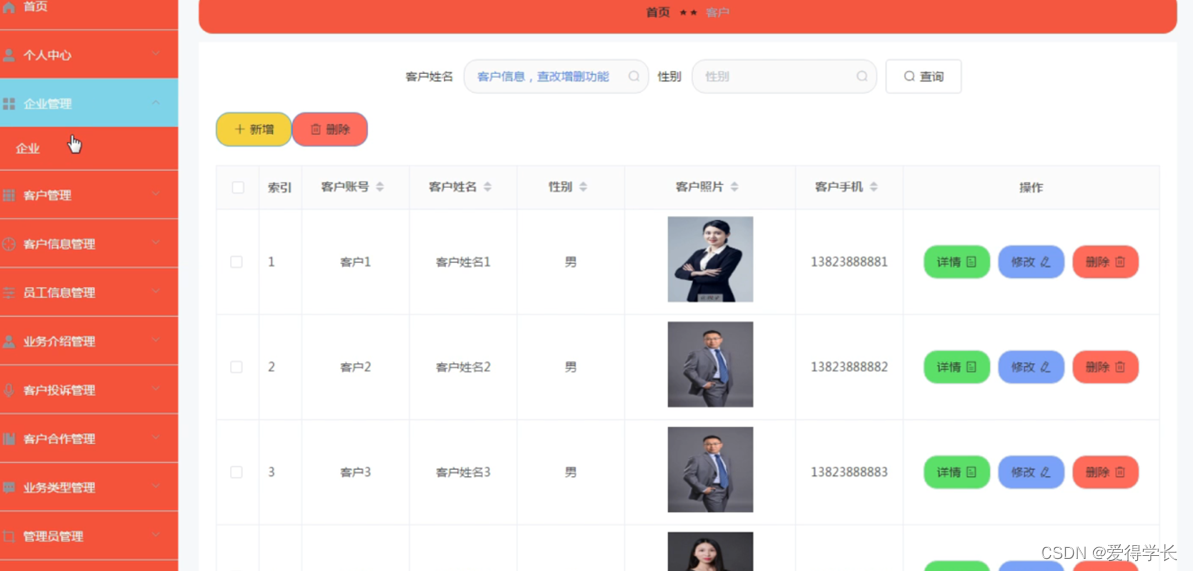
Task: Click 修改 for 客户3
Action: click(1031, 472)
